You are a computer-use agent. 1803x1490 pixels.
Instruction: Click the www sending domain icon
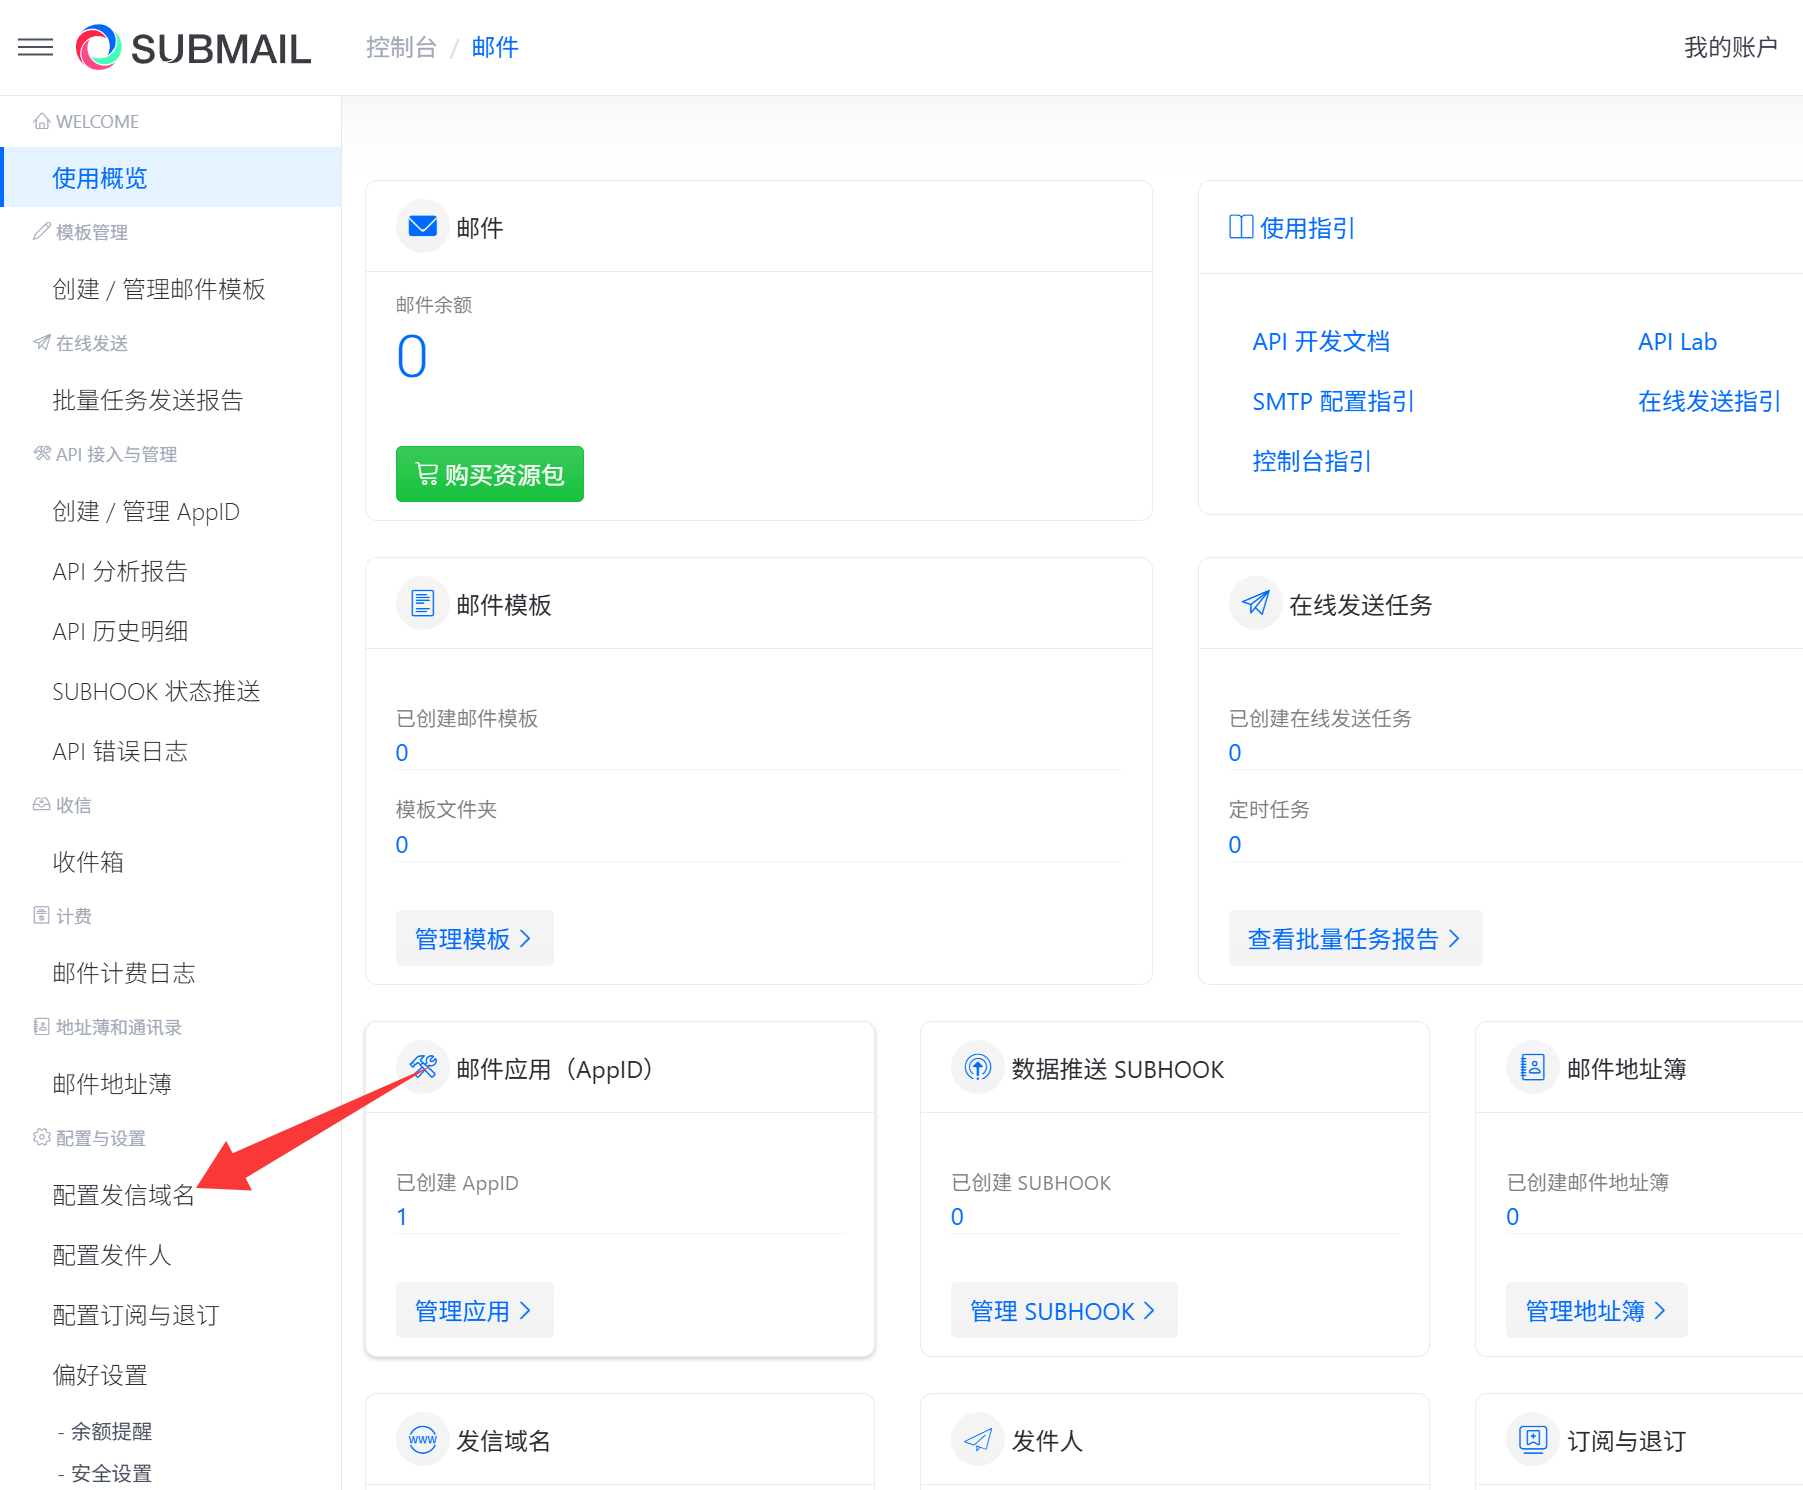click(x=422, y=1439)
